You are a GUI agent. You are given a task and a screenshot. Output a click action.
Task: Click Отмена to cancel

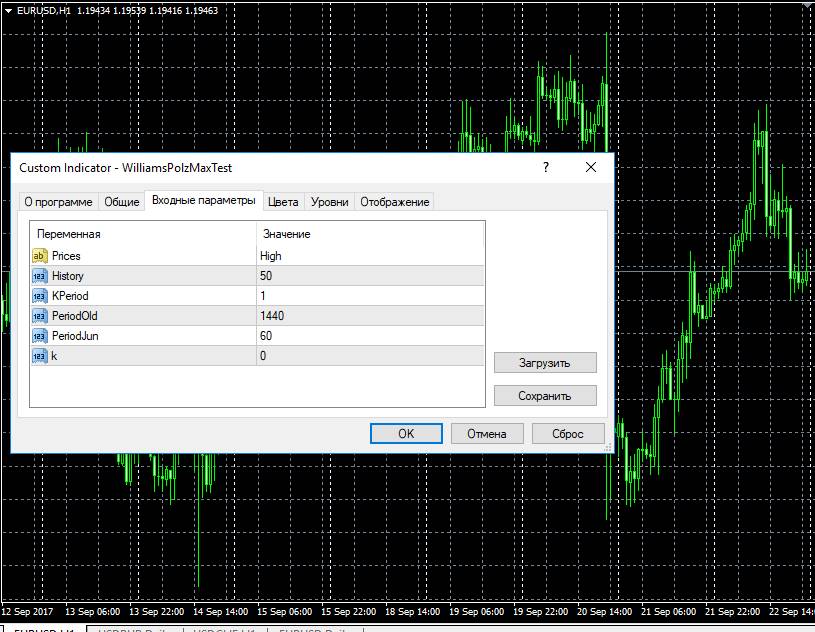[x=487, y=433]
